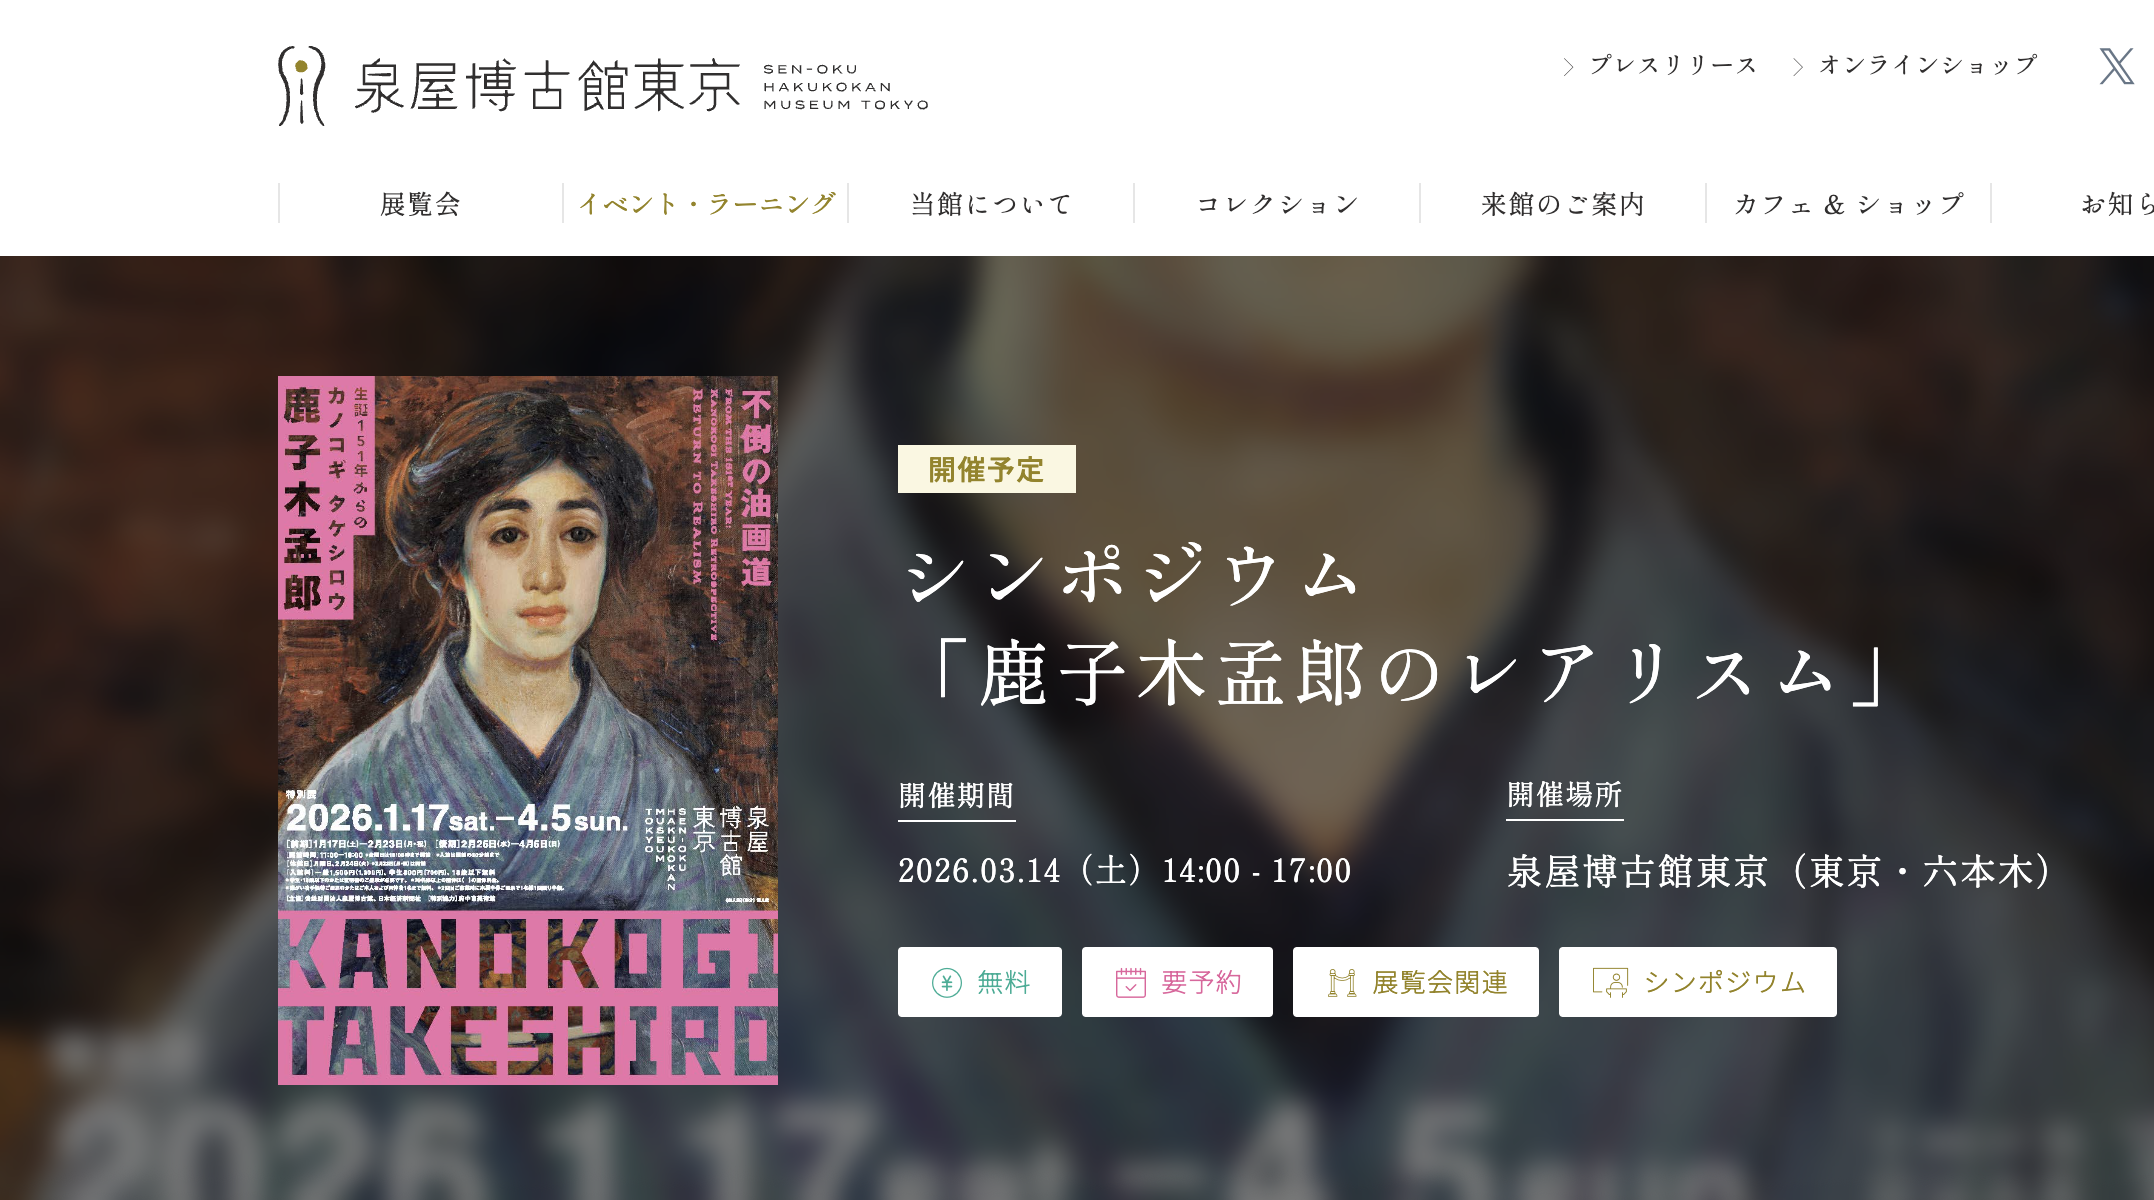Go to 来館のご案内 navigation item

[1563, 204]
